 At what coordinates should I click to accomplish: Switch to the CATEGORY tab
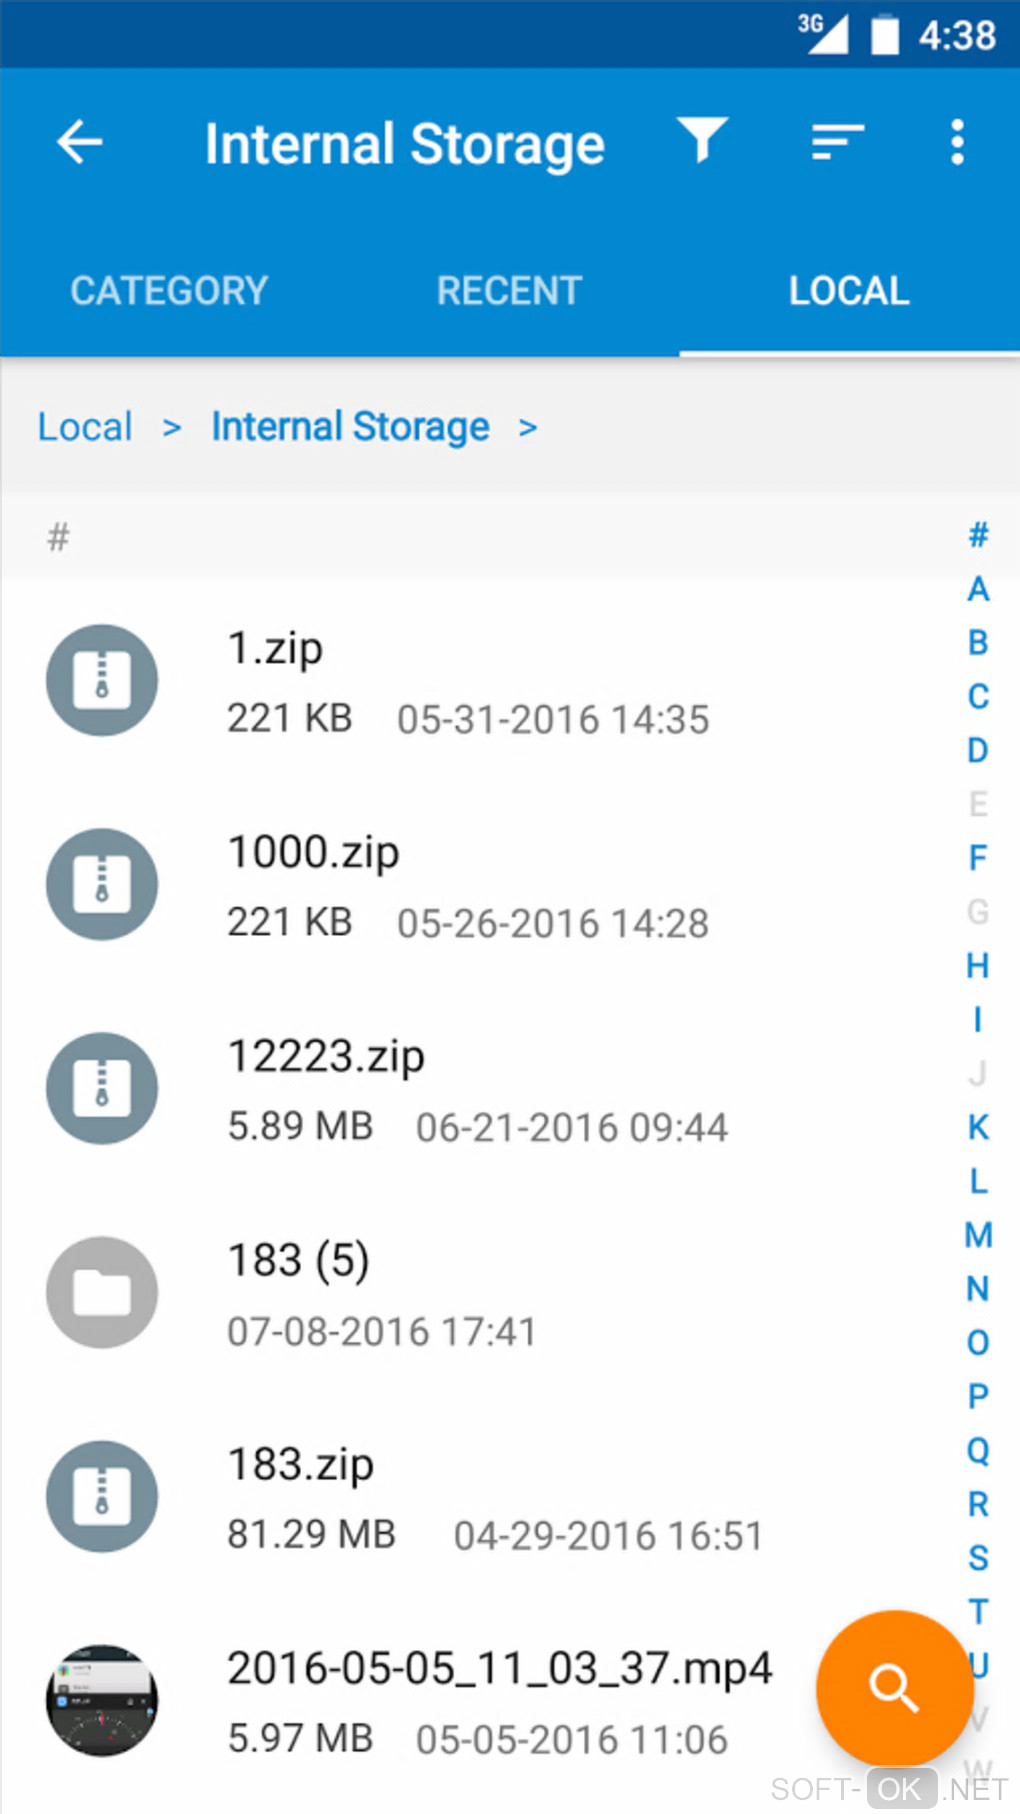[169, 291]
